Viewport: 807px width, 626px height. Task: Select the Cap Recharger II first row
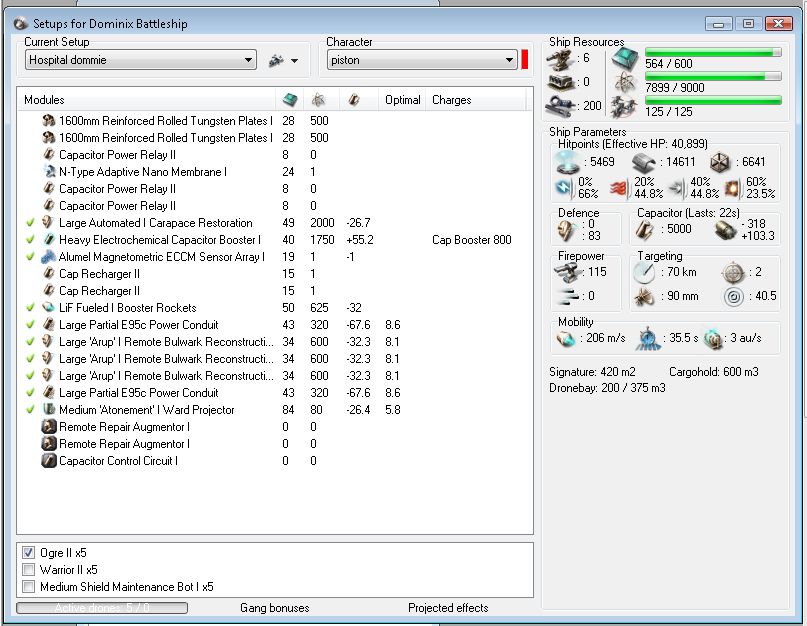274,273
